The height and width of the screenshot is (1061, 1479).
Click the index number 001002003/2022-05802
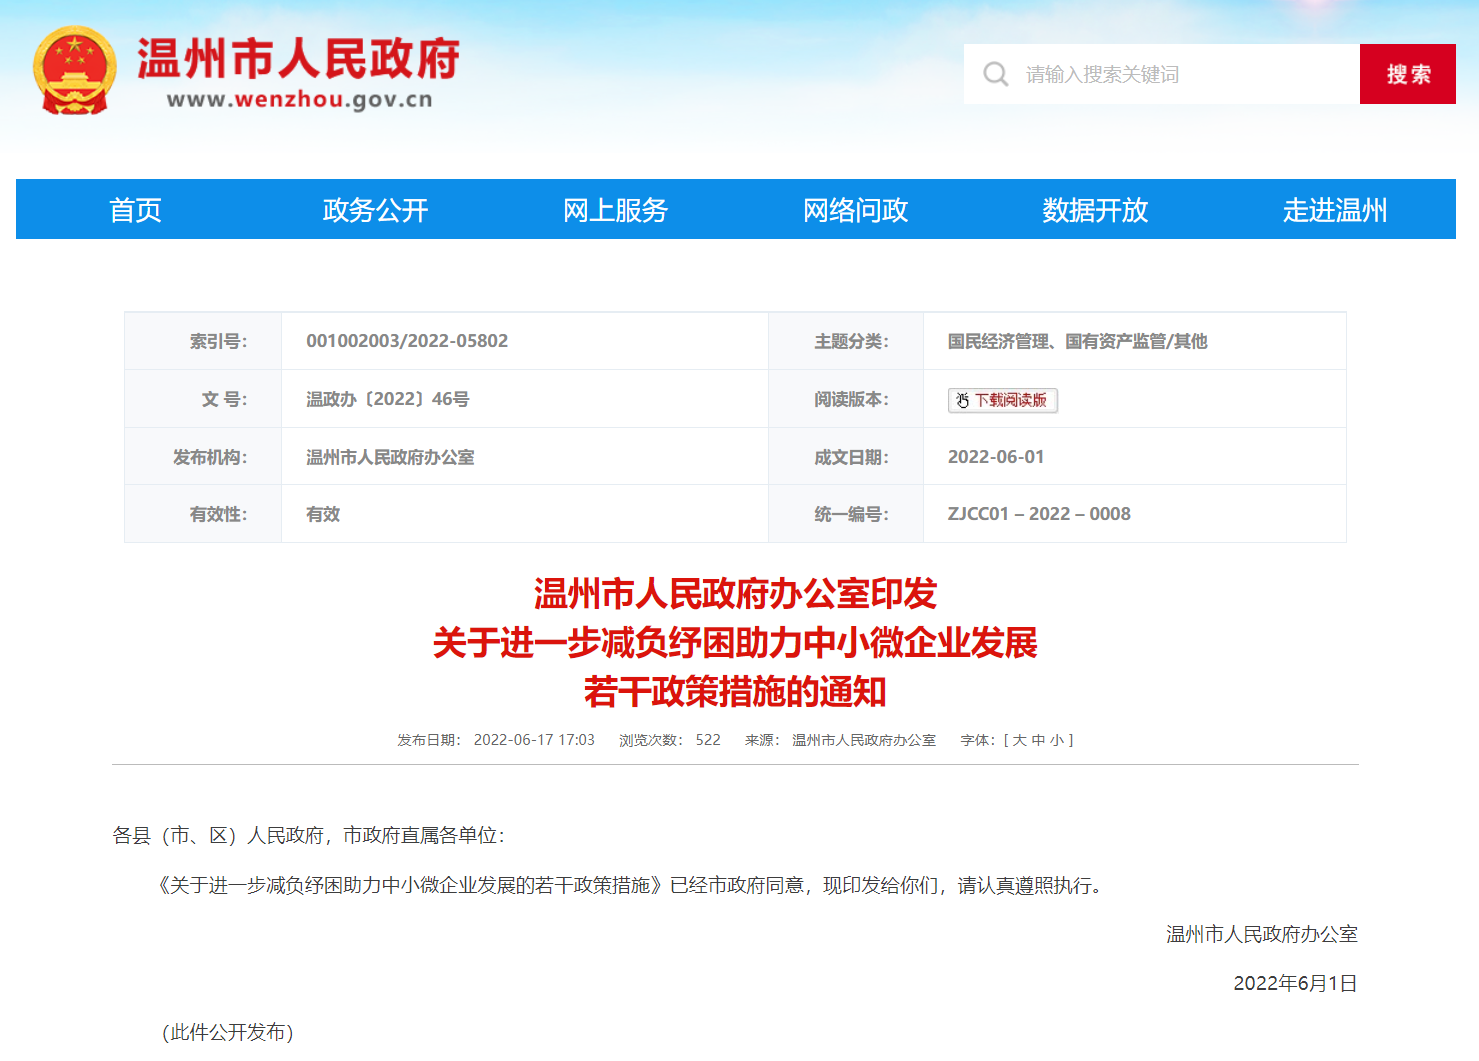click(x=407, y=341)
